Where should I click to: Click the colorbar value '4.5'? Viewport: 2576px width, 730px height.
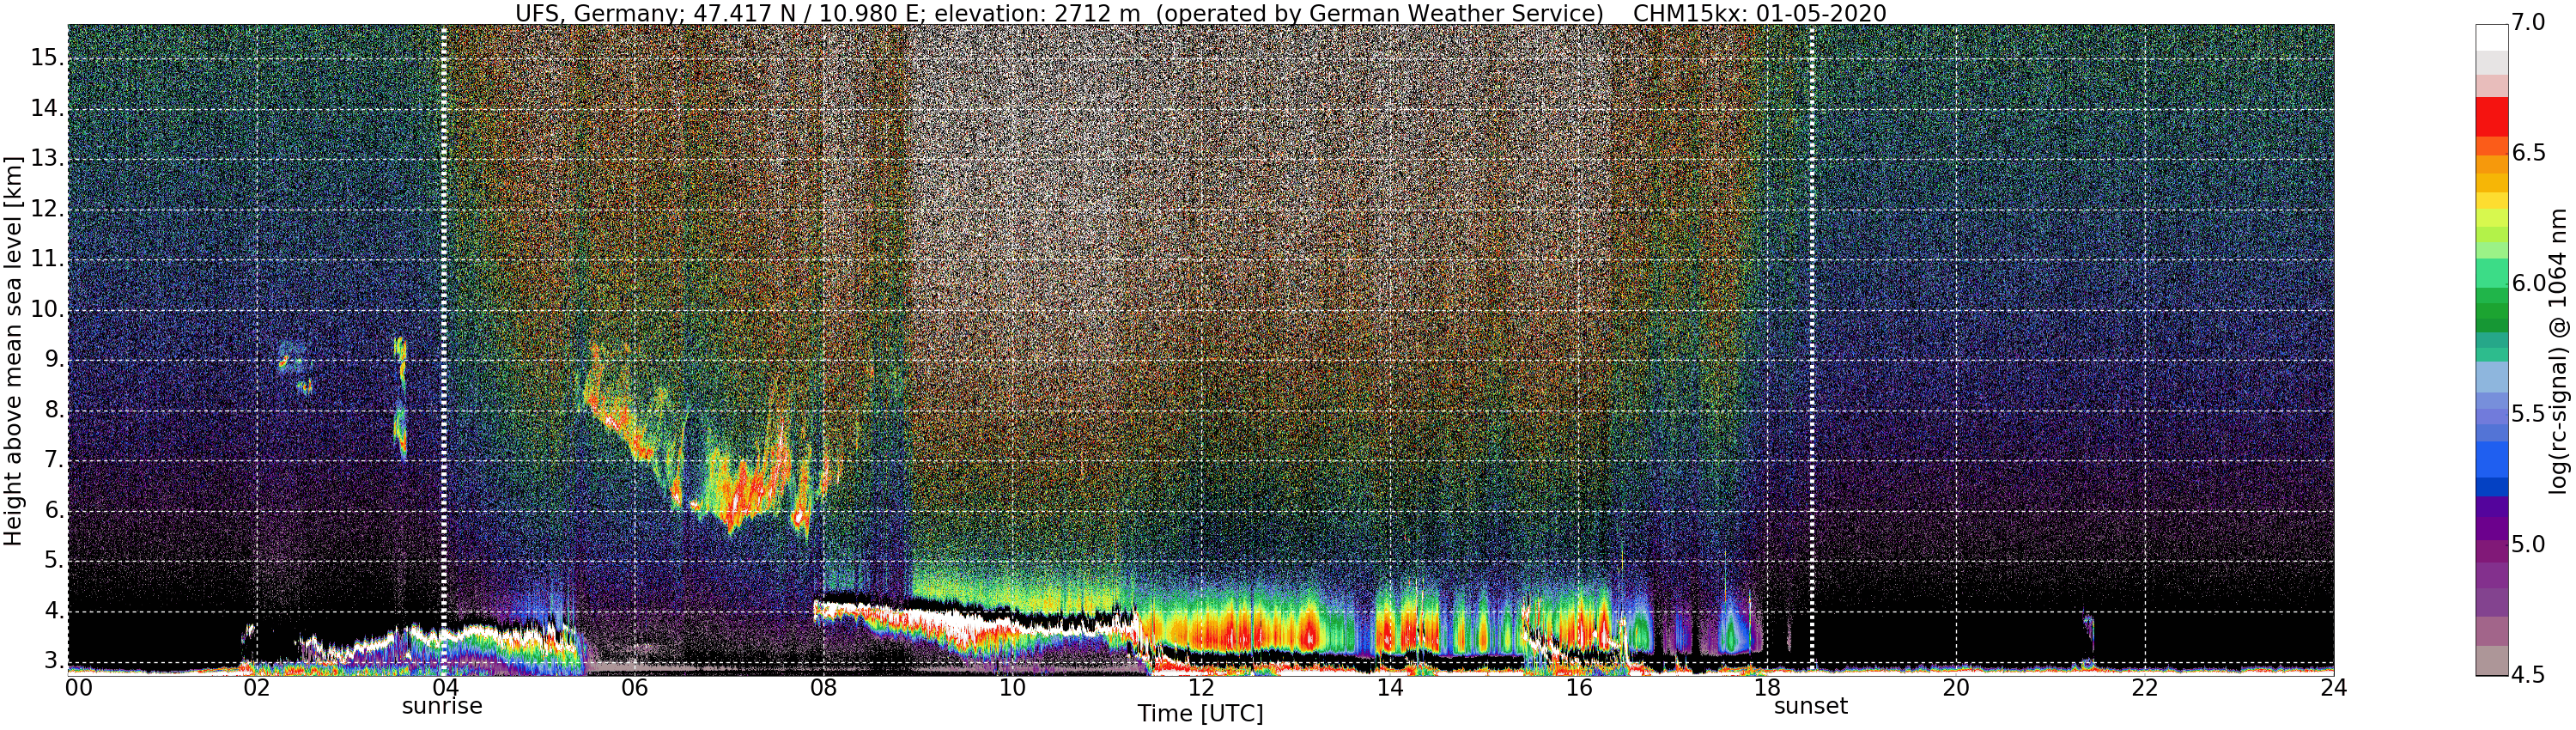coord(2528,675)
